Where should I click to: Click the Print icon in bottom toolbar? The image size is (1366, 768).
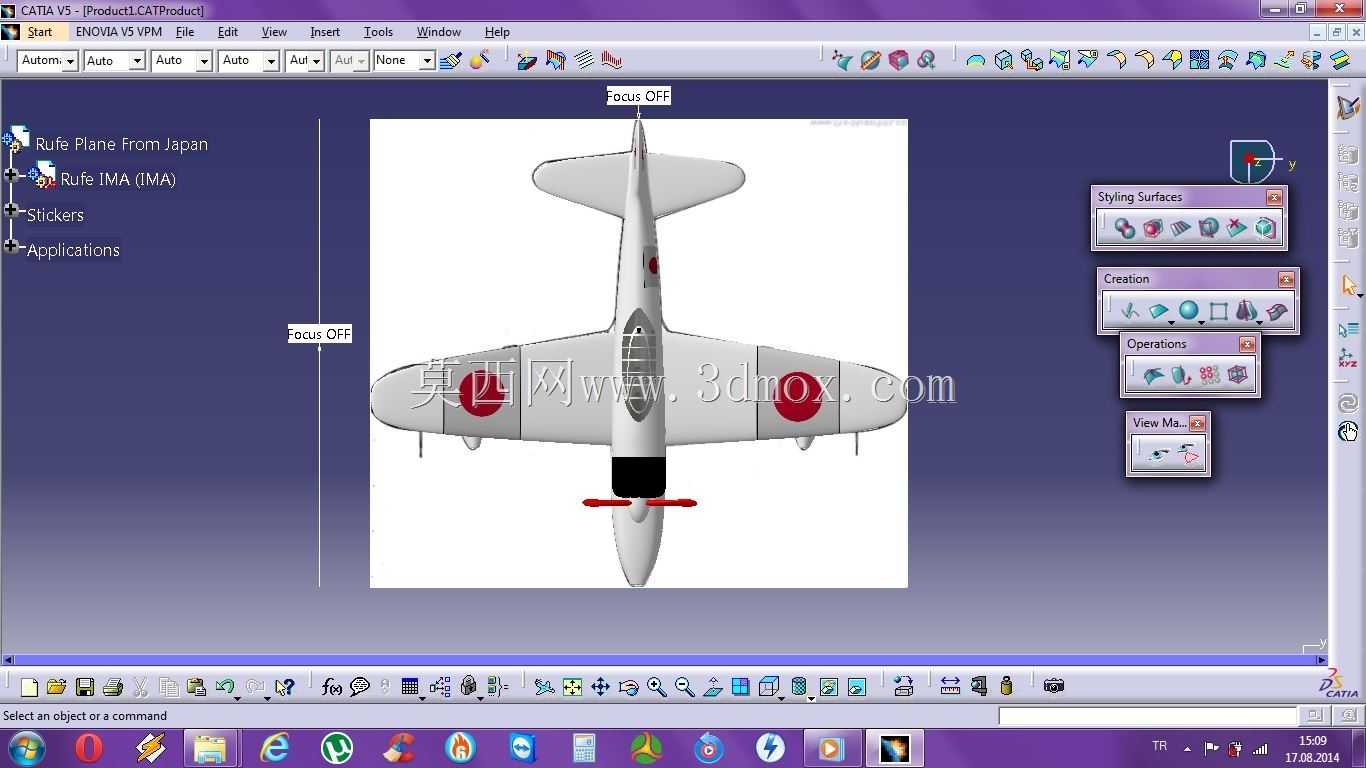(x=113, y=686)
